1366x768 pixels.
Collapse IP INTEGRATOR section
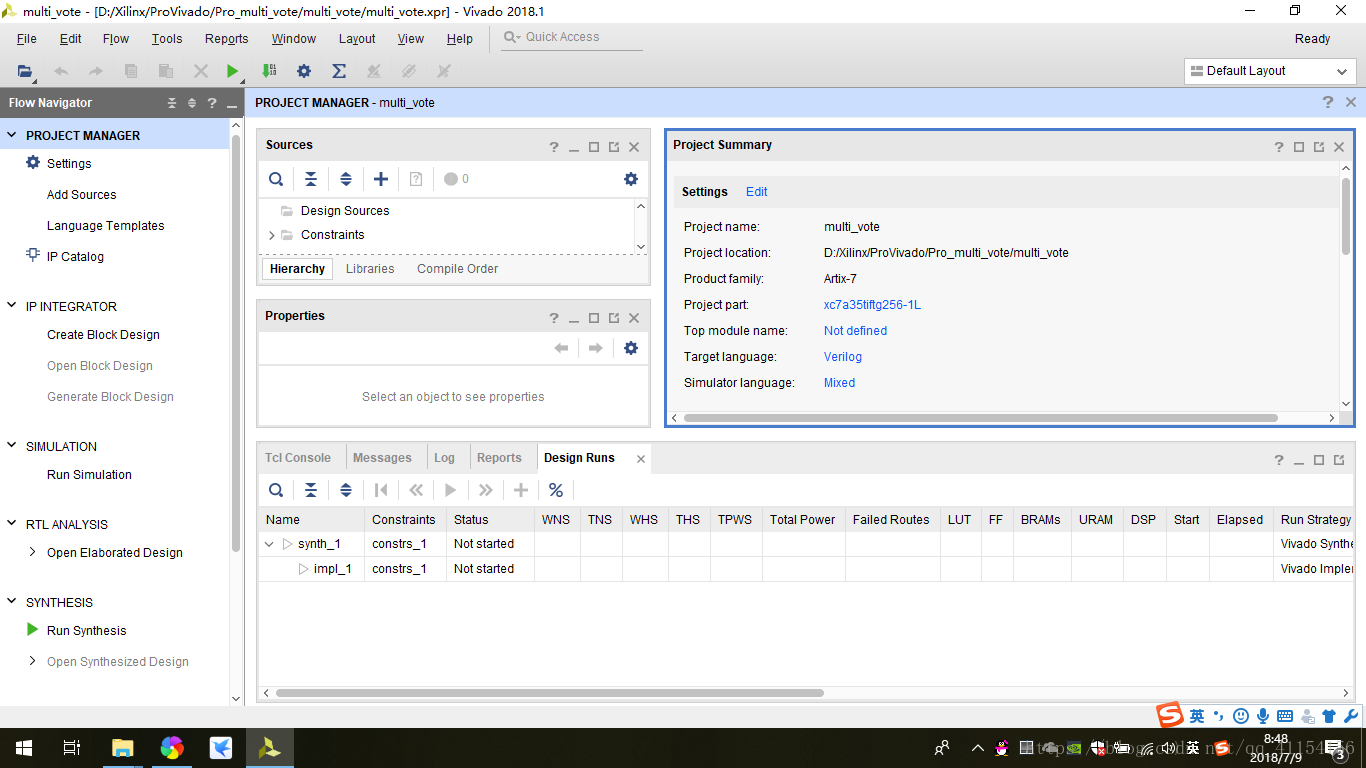click(x=12, y=306)
